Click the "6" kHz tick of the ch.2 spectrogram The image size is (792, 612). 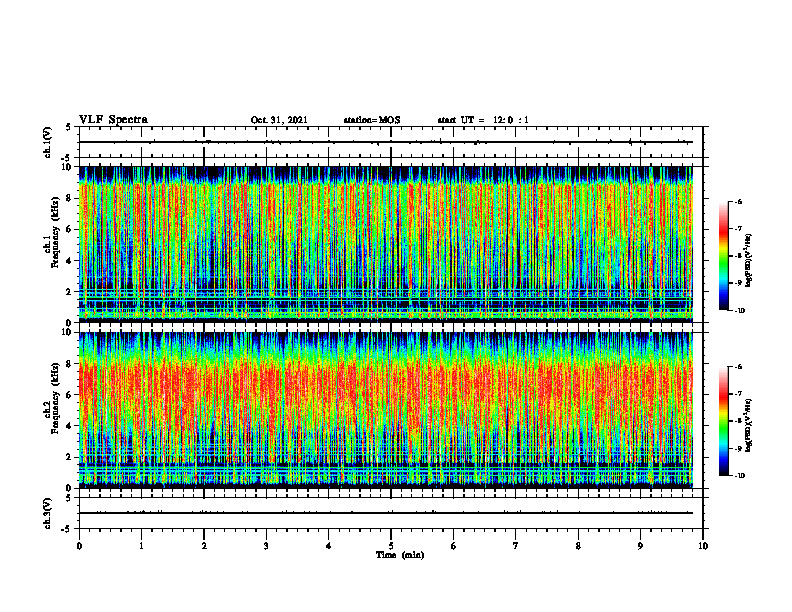pyautogui.click(x=70, y=395)
